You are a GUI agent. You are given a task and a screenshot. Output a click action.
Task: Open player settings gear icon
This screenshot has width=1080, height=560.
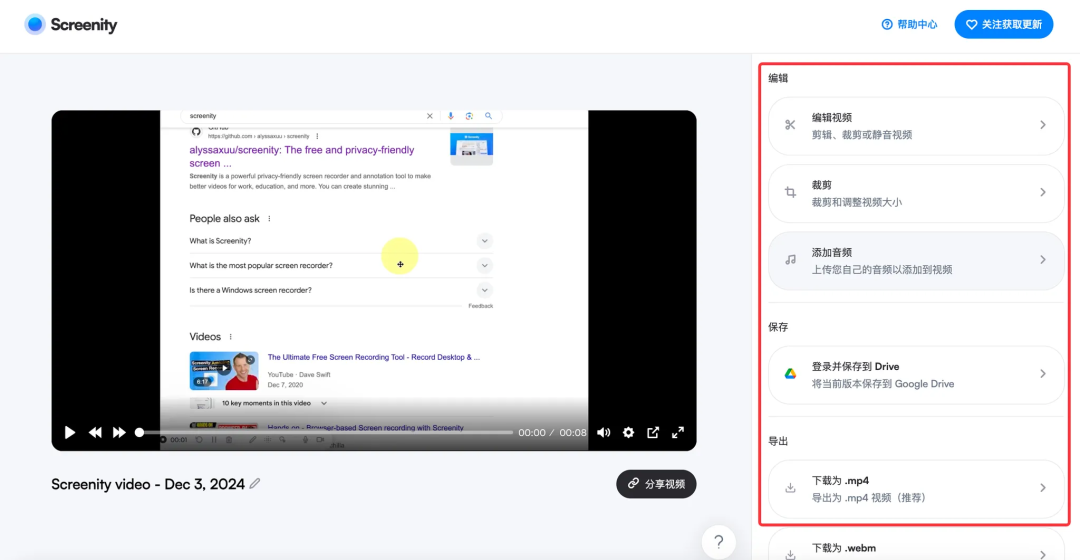click(628, 433)
